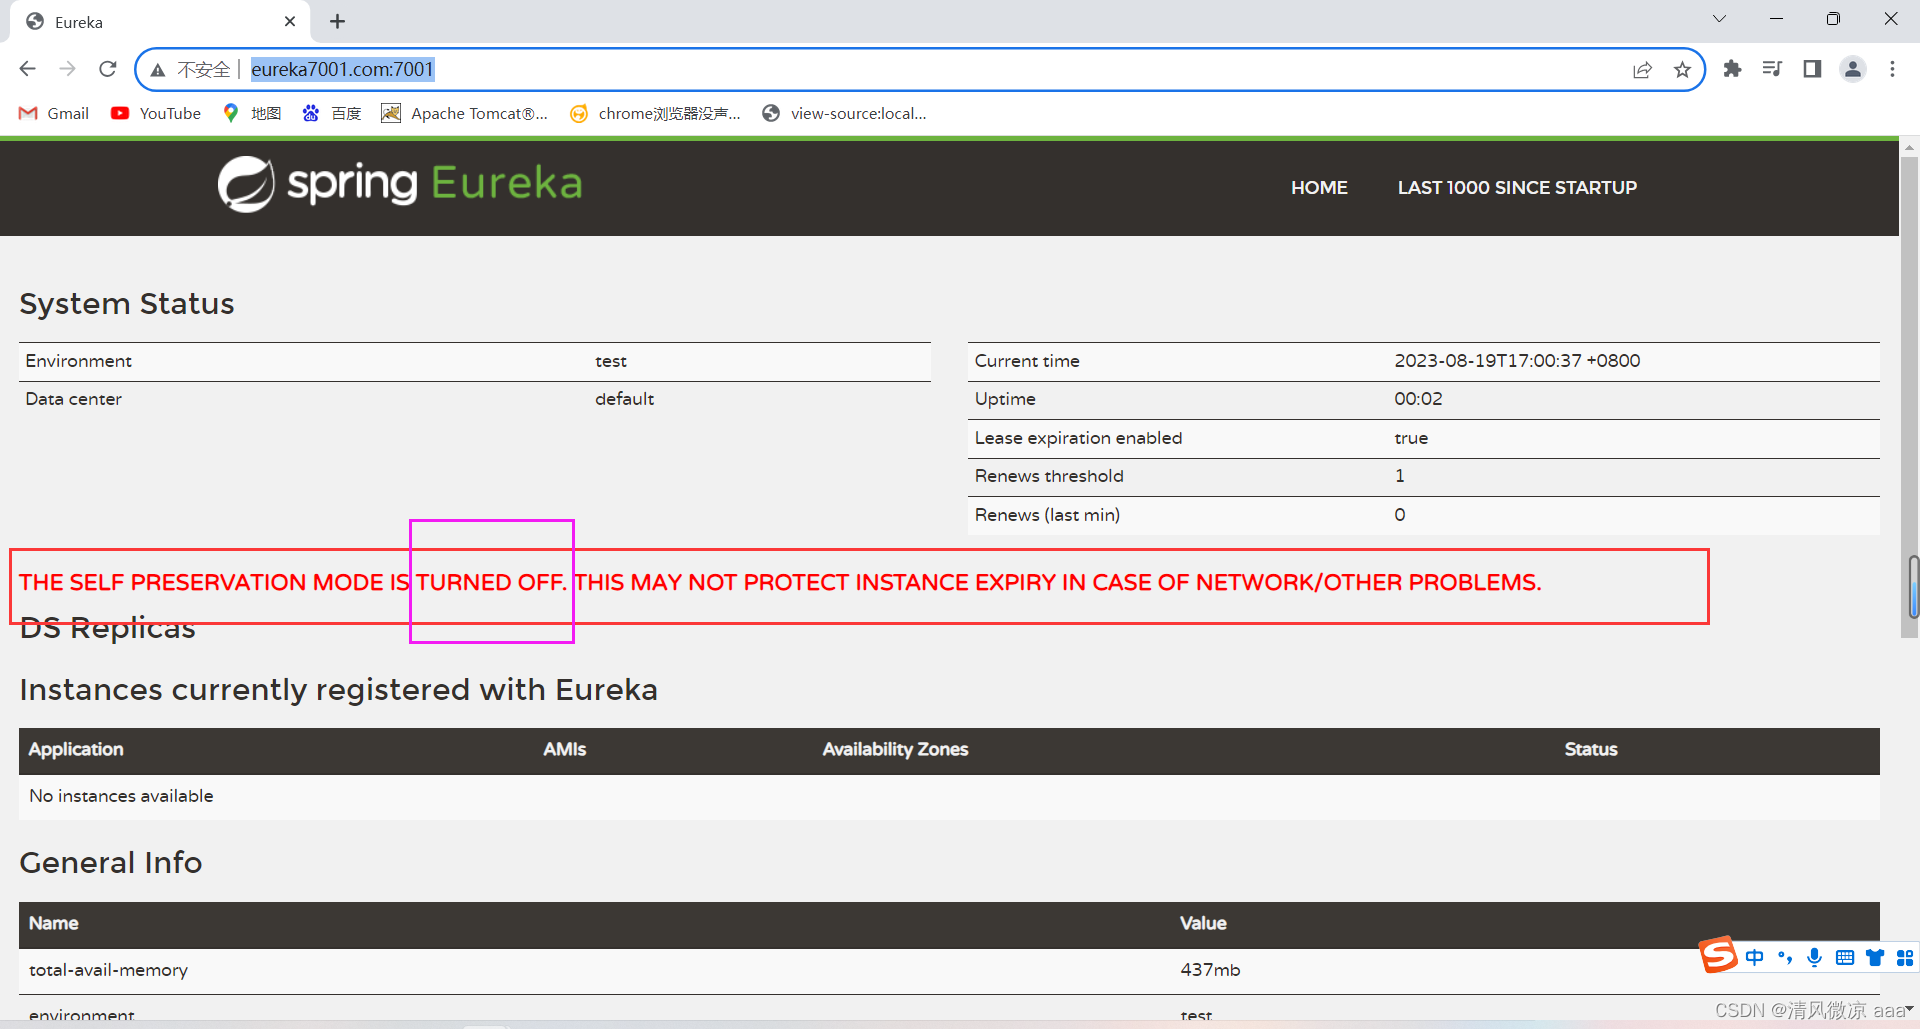
Task: Click the Value column header in General Info
Action: pyautogui.click(x=1203, y=924)
